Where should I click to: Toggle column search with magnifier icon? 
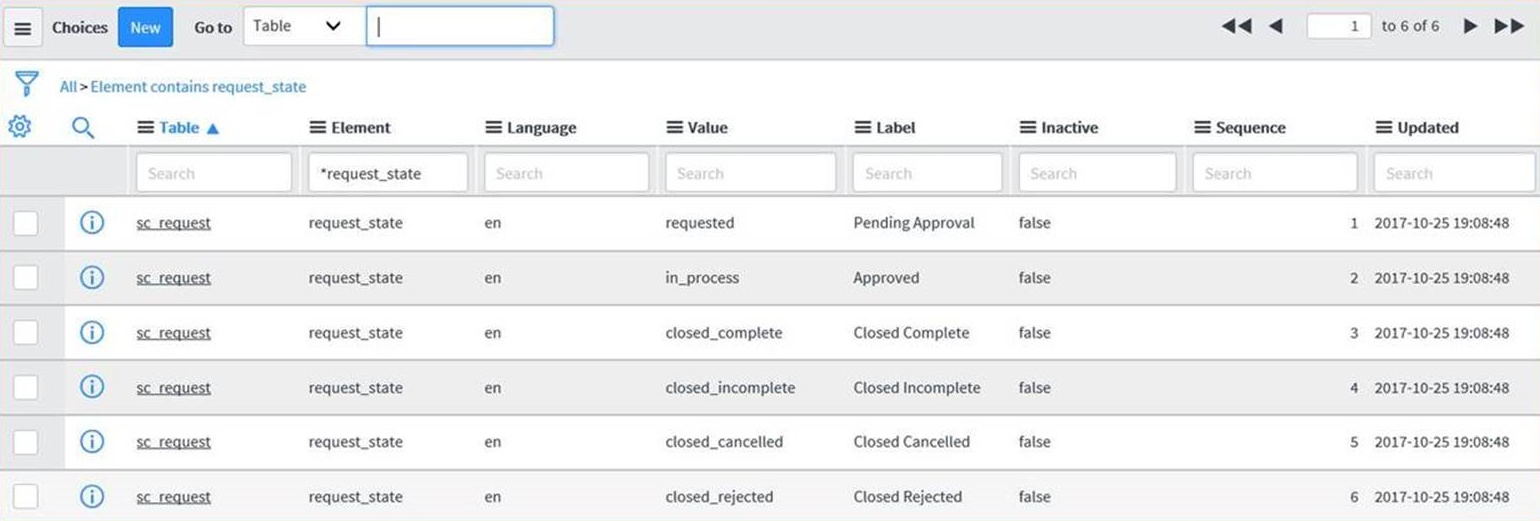click(x=84, y=127)
